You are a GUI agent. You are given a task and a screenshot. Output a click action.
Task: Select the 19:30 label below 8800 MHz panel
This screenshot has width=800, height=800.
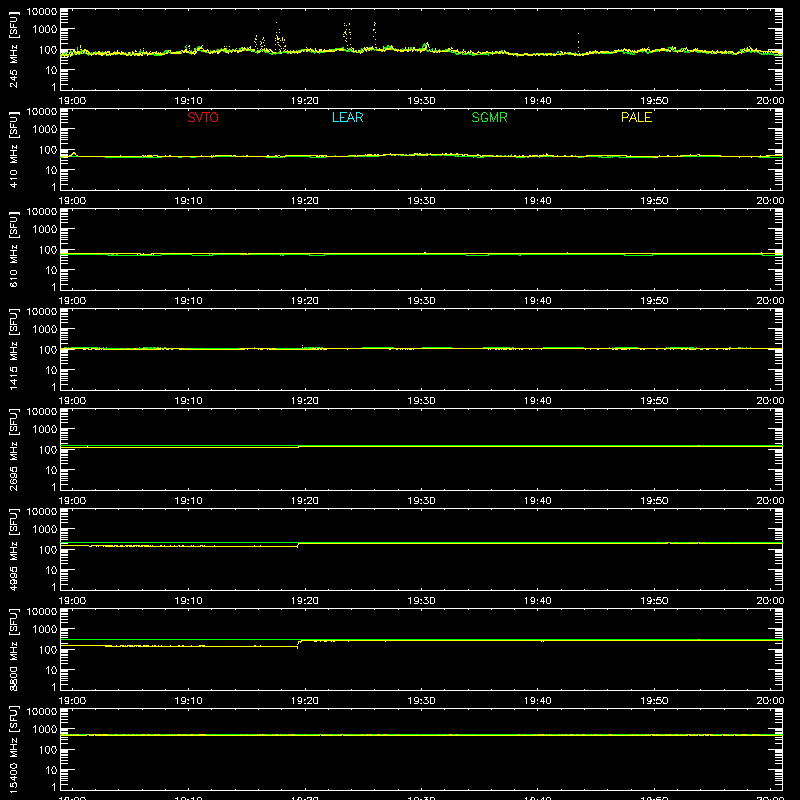click(x=421, y=701)
